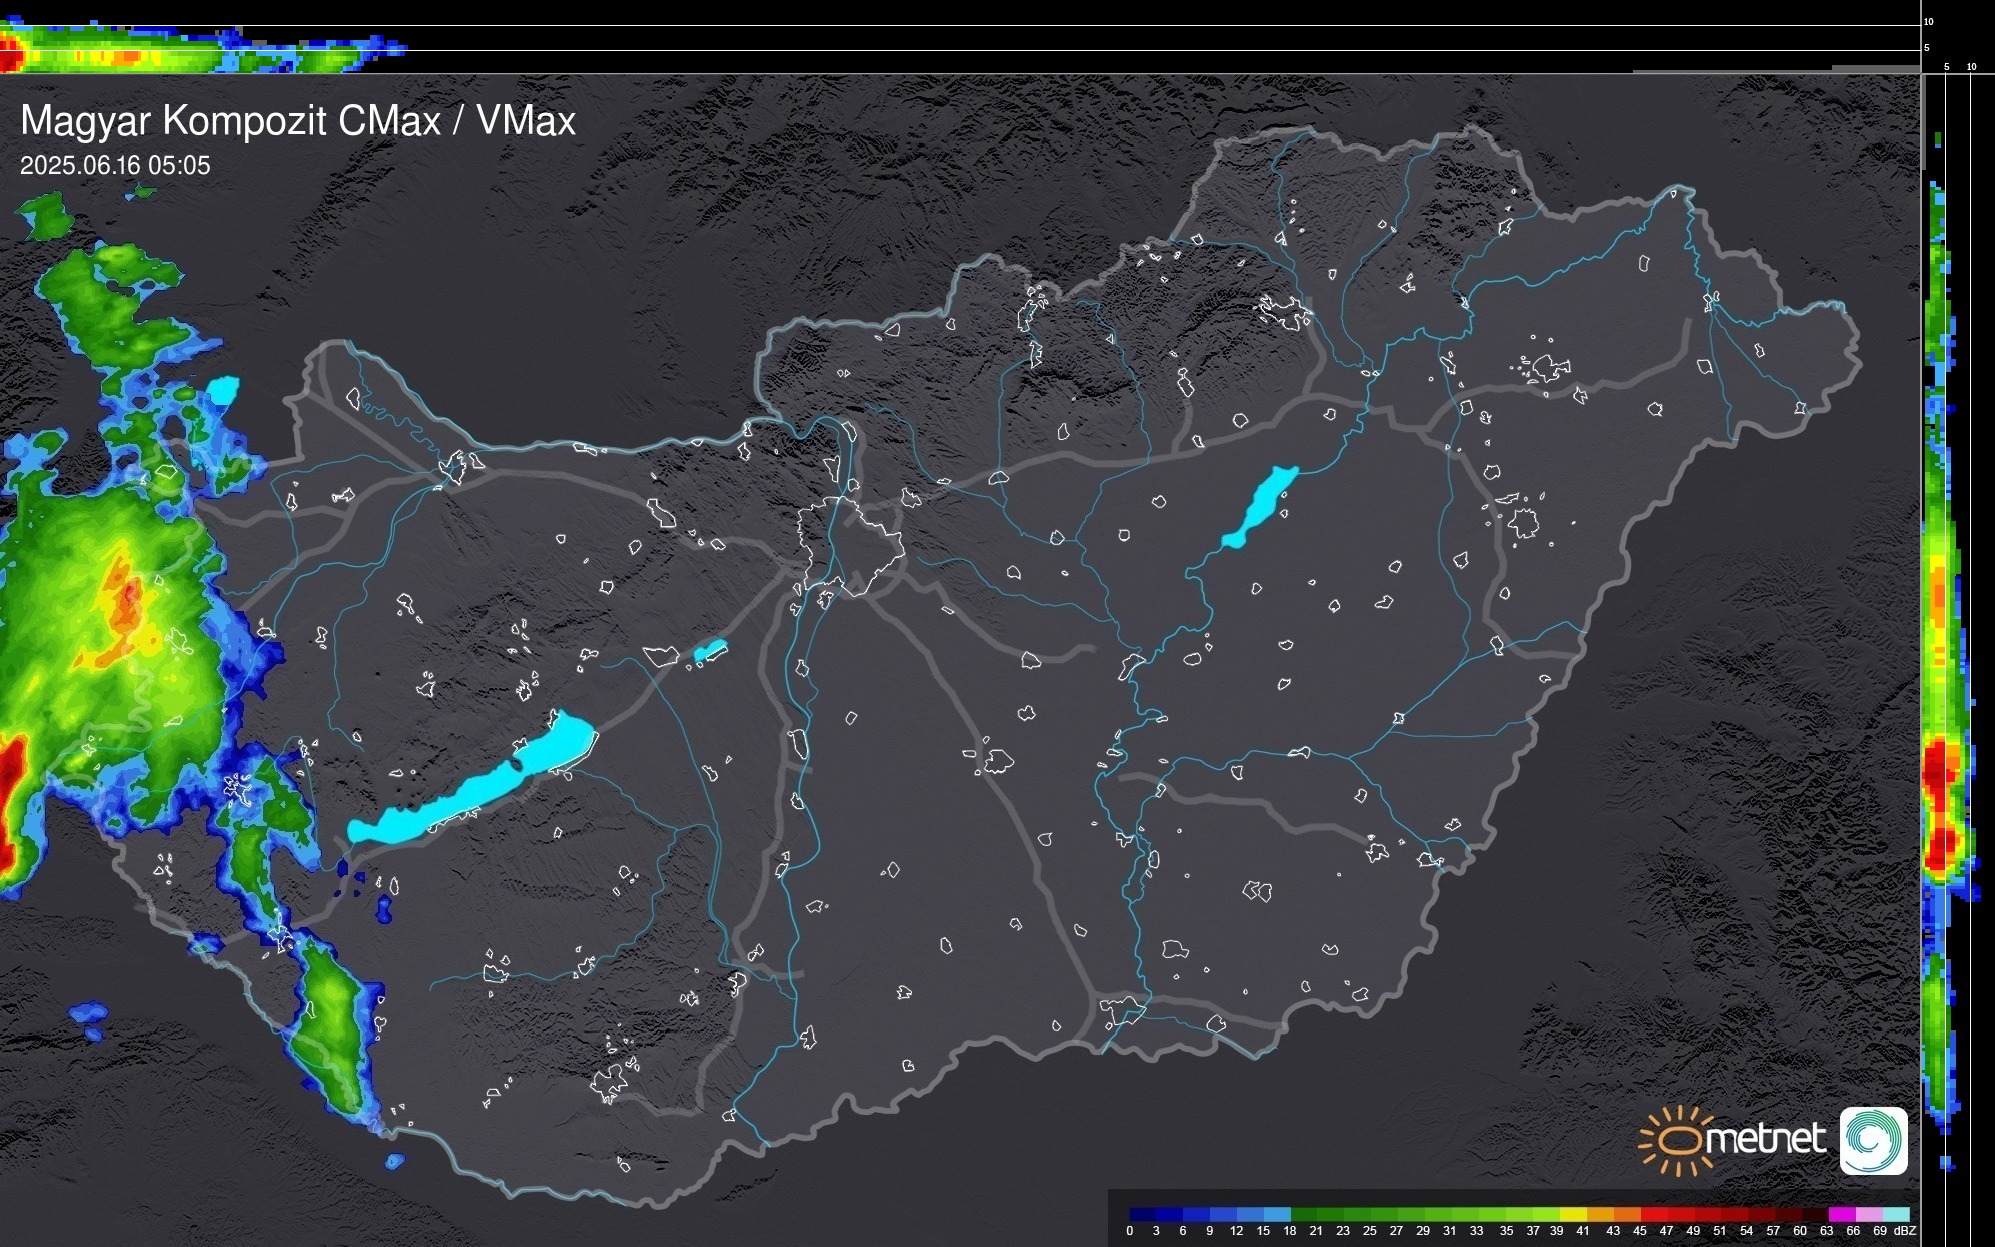Select the 2025.06.16 05:05 timestamp text
This screenshot has width=1995, height=1247.
[115, 166]
